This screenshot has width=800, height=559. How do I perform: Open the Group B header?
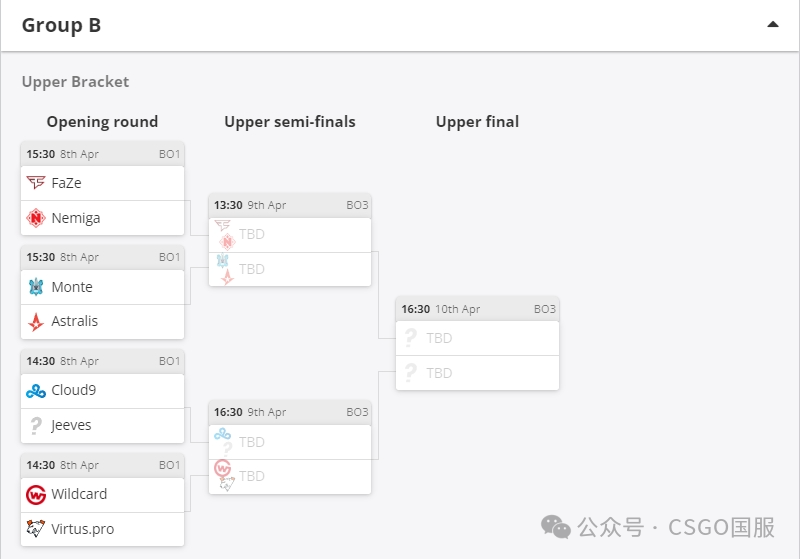[61, 25]
